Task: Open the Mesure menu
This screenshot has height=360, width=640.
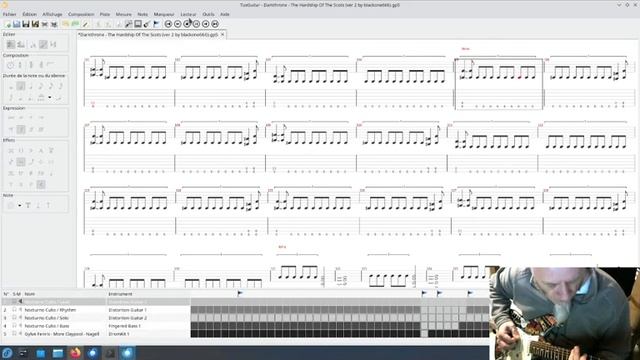Action: (x=124, y=14)
